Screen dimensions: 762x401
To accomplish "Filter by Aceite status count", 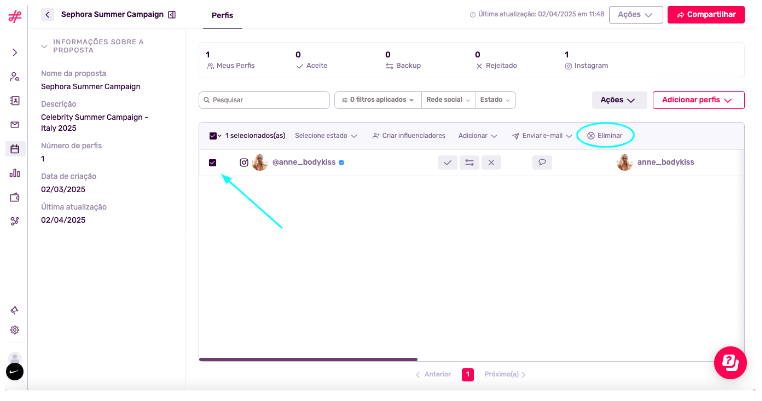I will pyautogui.click(x=312, y=60).
